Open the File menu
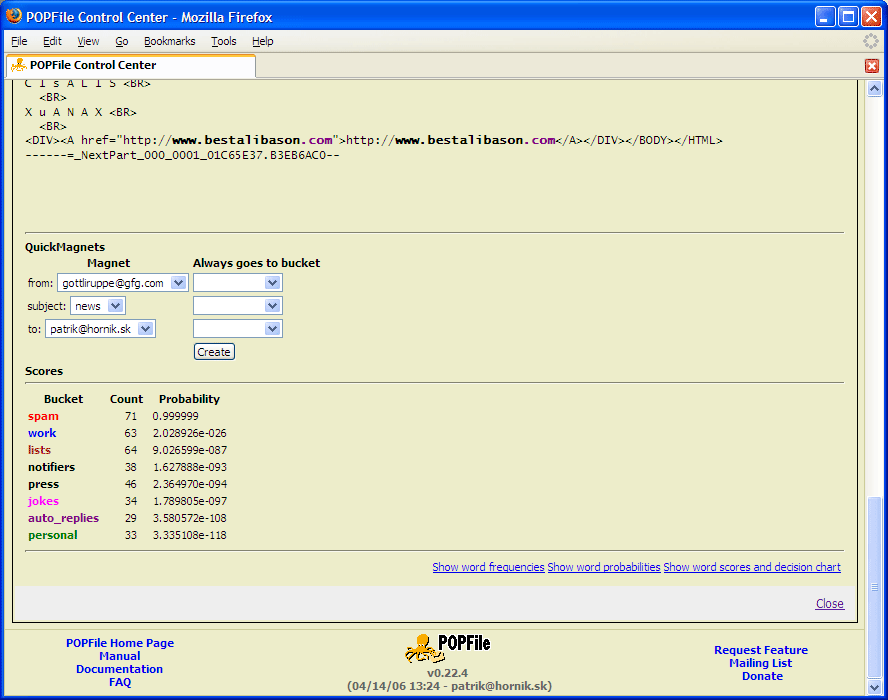The image size is (888, 700). [19, 41]
